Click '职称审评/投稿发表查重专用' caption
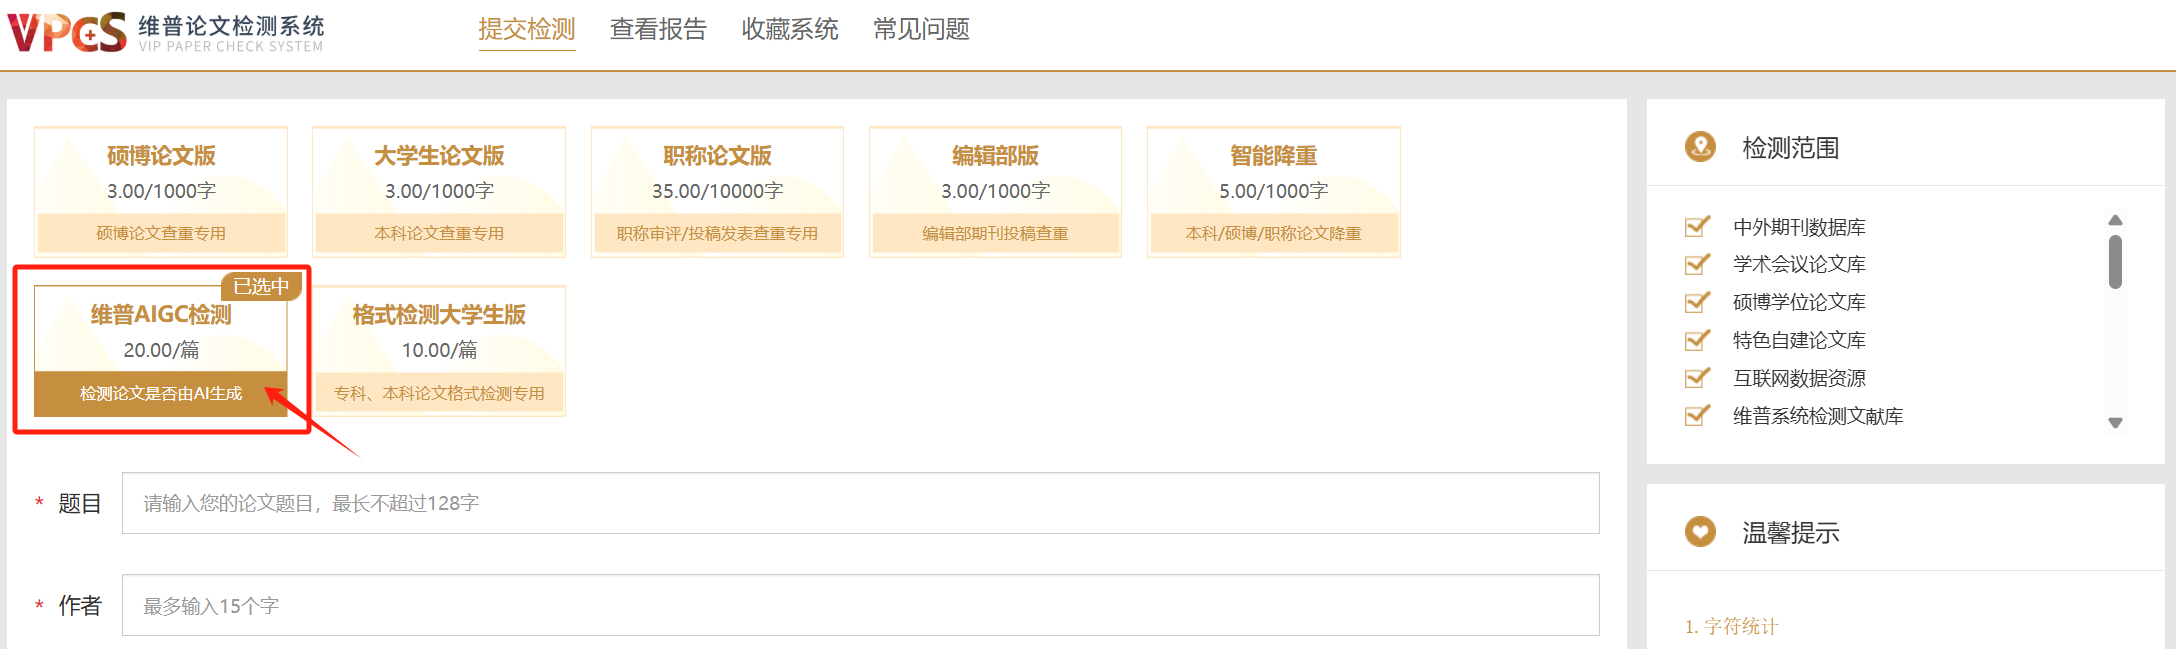This screenshot has width=2176, height=649. coord(717,233)
